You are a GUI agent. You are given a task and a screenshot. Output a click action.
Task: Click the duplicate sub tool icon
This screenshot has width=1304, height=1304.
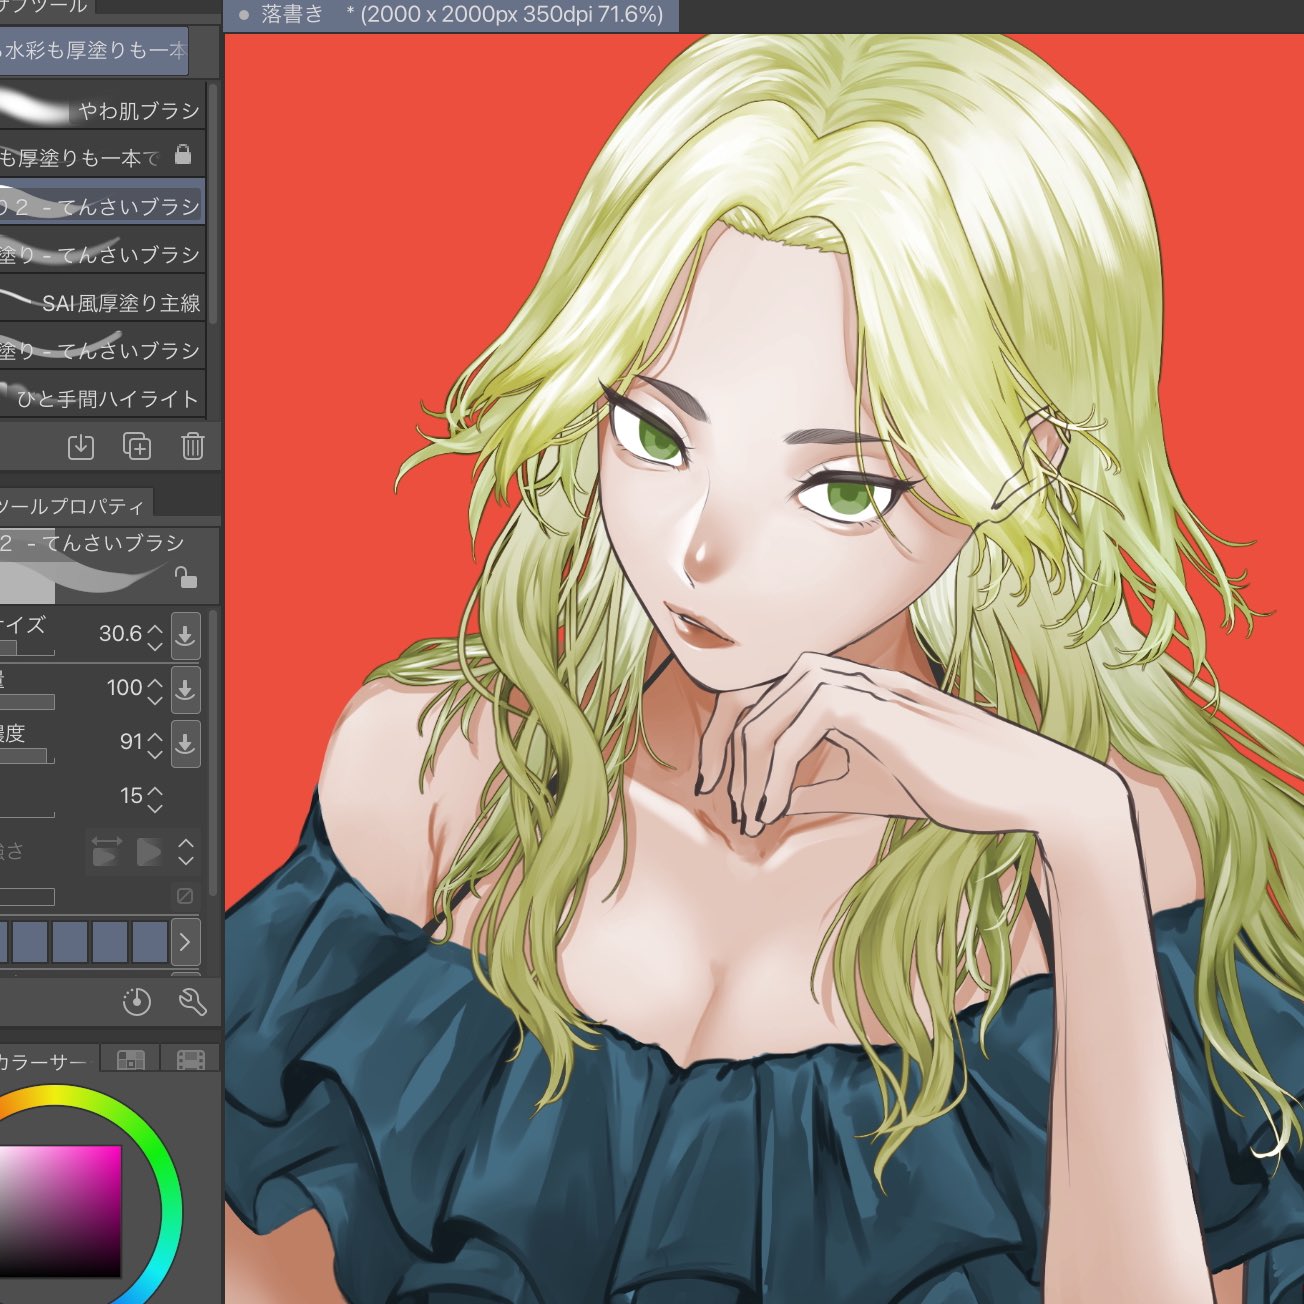(137, 446)
